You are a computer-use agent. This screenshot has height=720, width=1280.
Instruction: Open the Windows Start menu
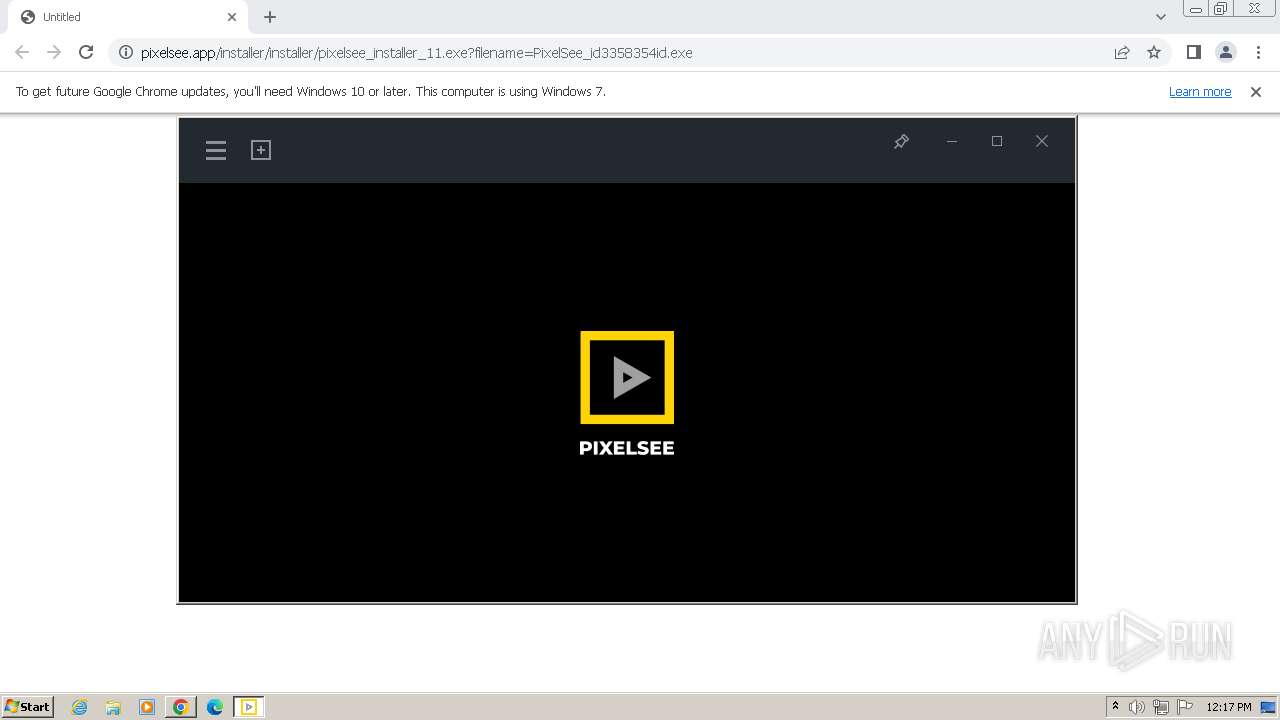pos(28,707)
